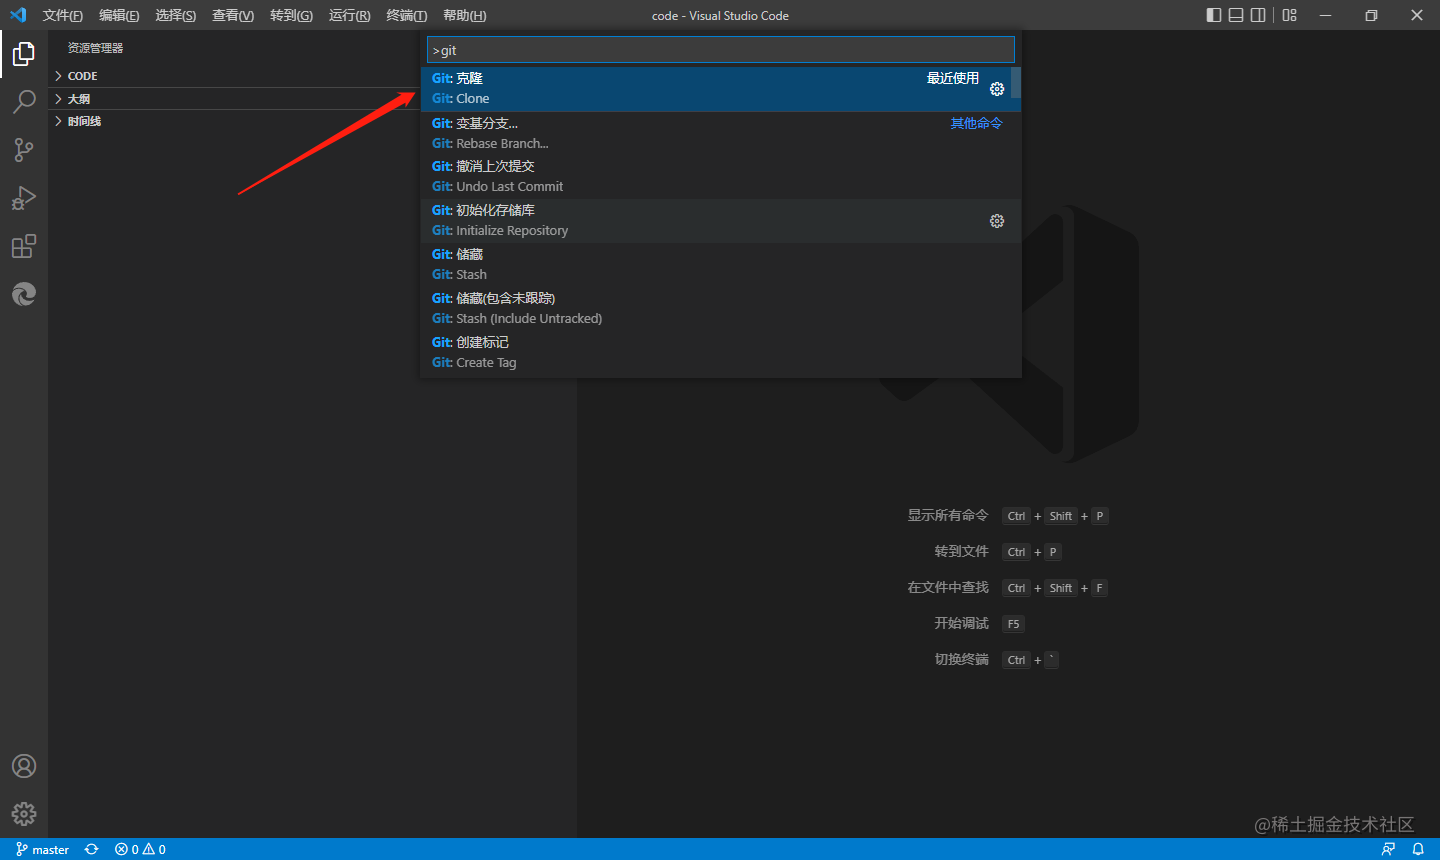Viewport: 1440px width, 860px height.
Task: Toggle the bottom panel layout button
Action: click(1236, 15)
